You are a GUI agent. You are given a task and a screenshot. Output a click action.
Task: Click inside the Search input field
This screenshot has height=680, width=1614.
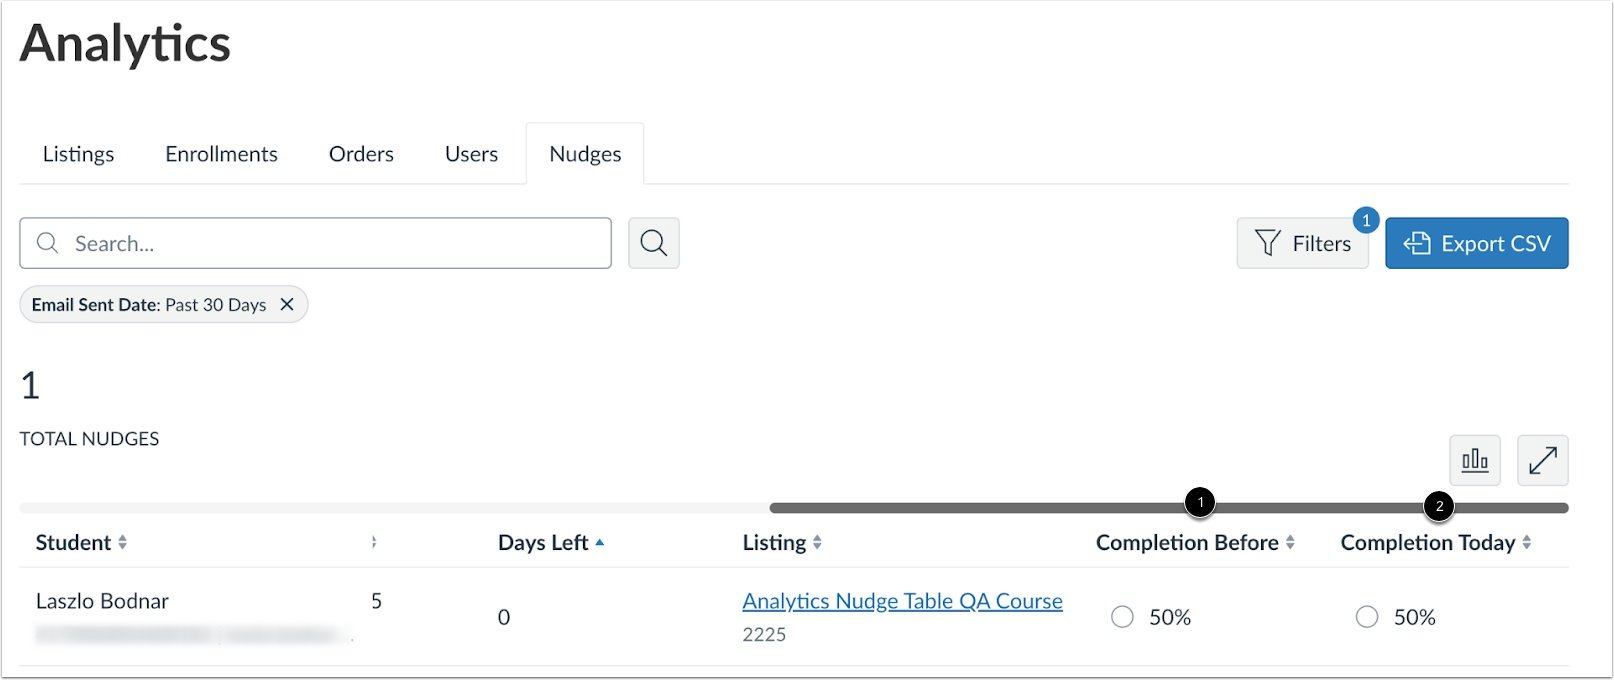300,243
